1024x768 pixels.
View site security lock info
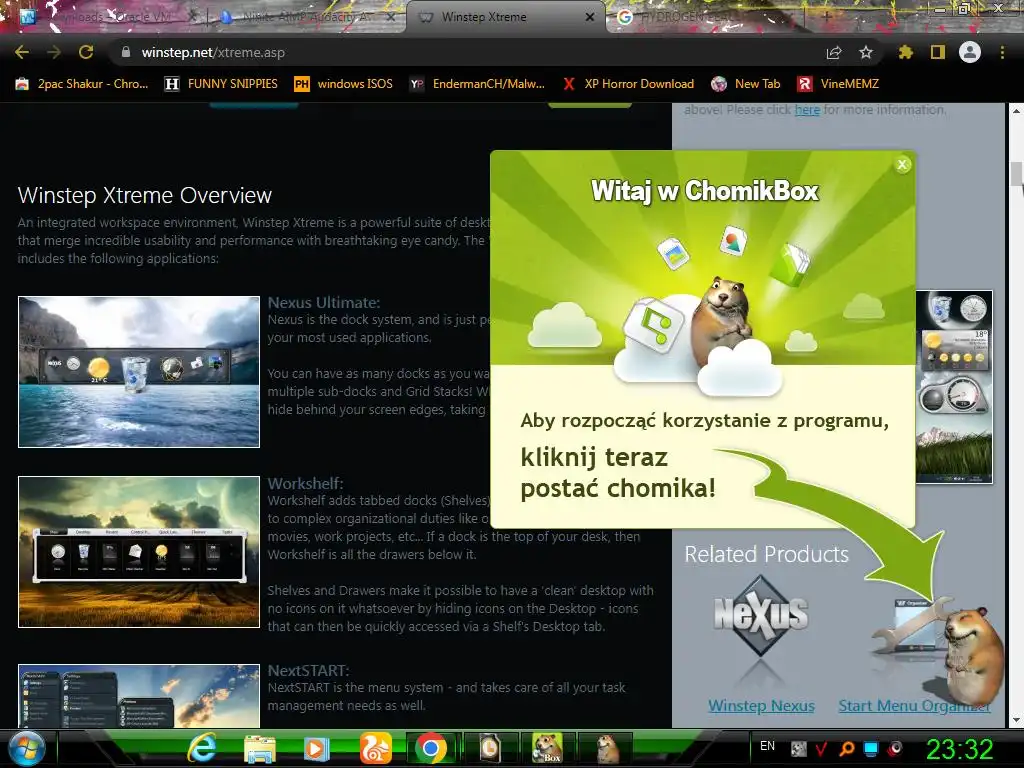coord(126,52)
